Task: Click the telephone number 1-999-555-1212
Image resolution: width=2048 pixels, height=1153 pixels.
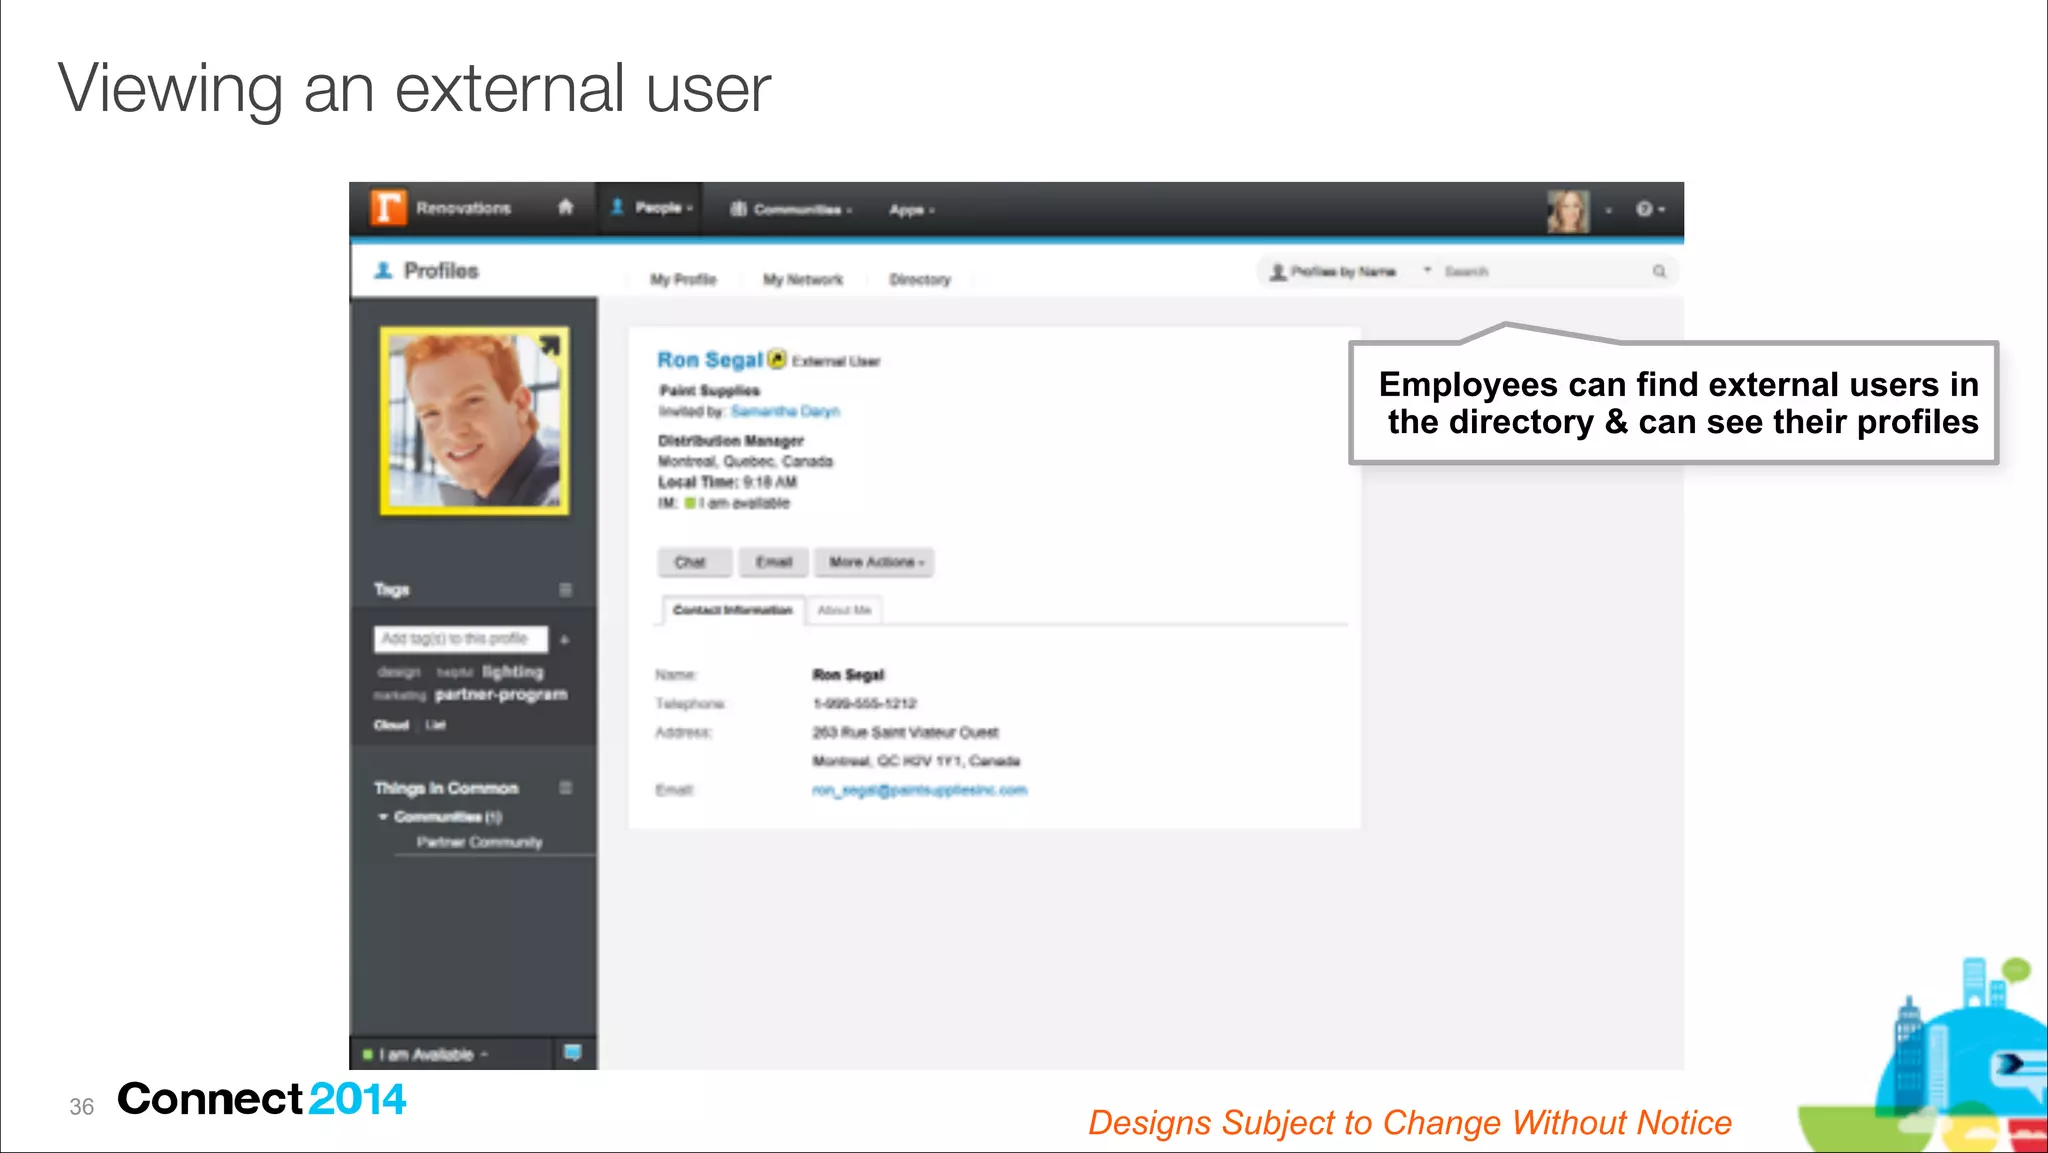Action: pyautogui.click(x=864, y=704)
